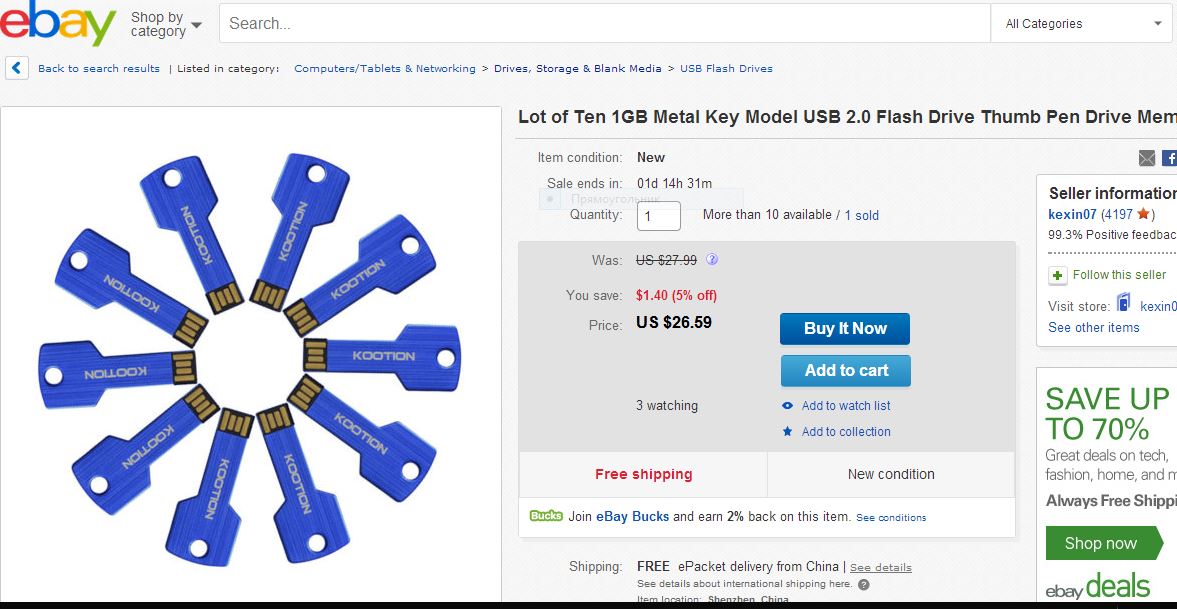This screenshot has width=1177, height=609.
Task: Click the plus icon to follow this seller
Action: coord(1057,275)
